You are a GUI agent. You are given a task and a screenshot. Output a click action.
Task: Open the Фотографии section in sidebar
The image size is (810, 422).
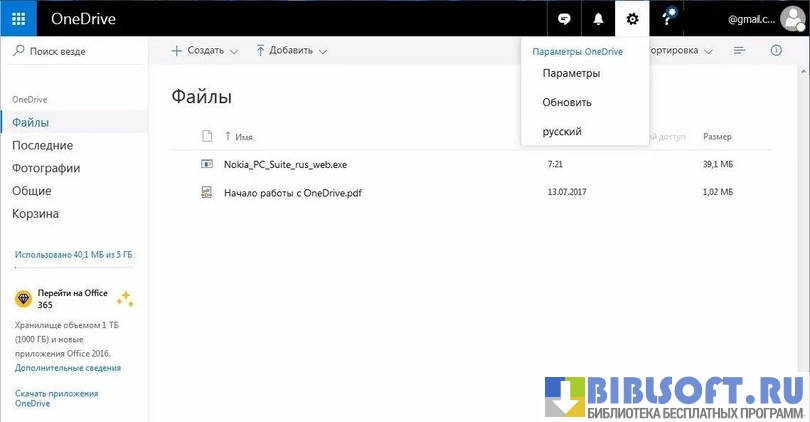click(x=46, y=168)
